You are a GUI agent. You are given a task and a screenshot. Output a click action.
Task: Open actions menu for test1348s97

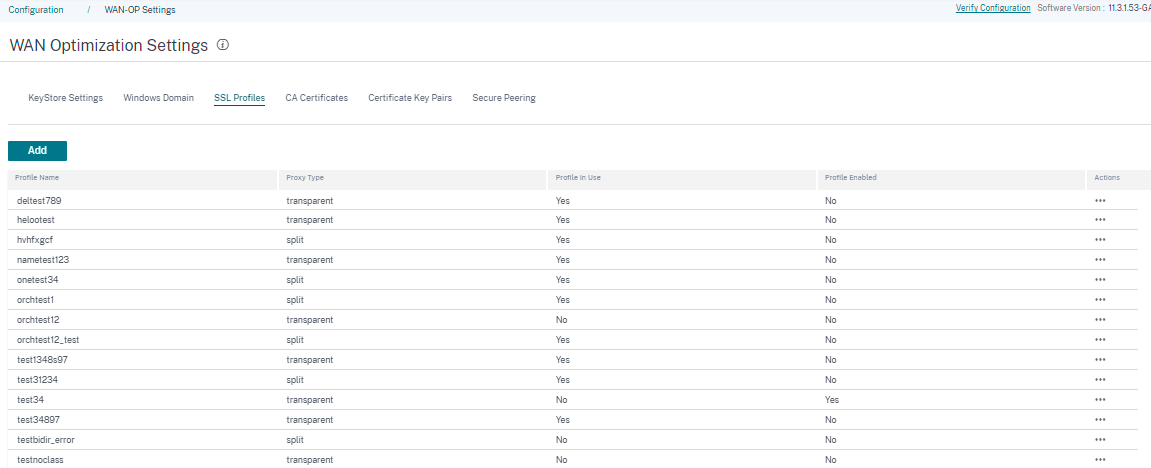coord(1100,359)
